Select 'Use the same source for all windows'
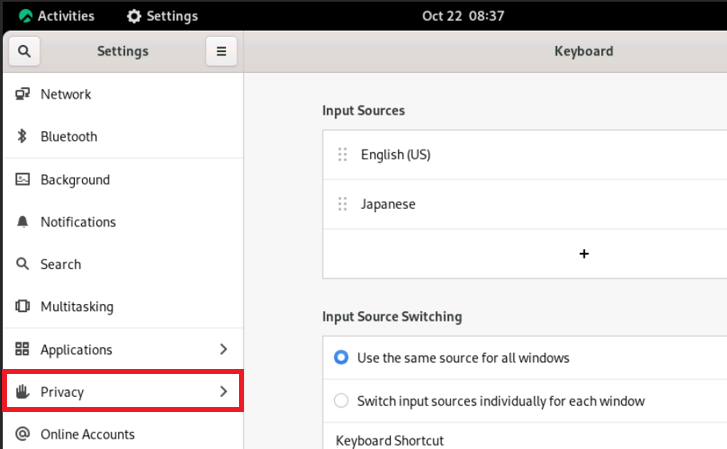Screen dimensions: 727x449 (x=341, y=357)
